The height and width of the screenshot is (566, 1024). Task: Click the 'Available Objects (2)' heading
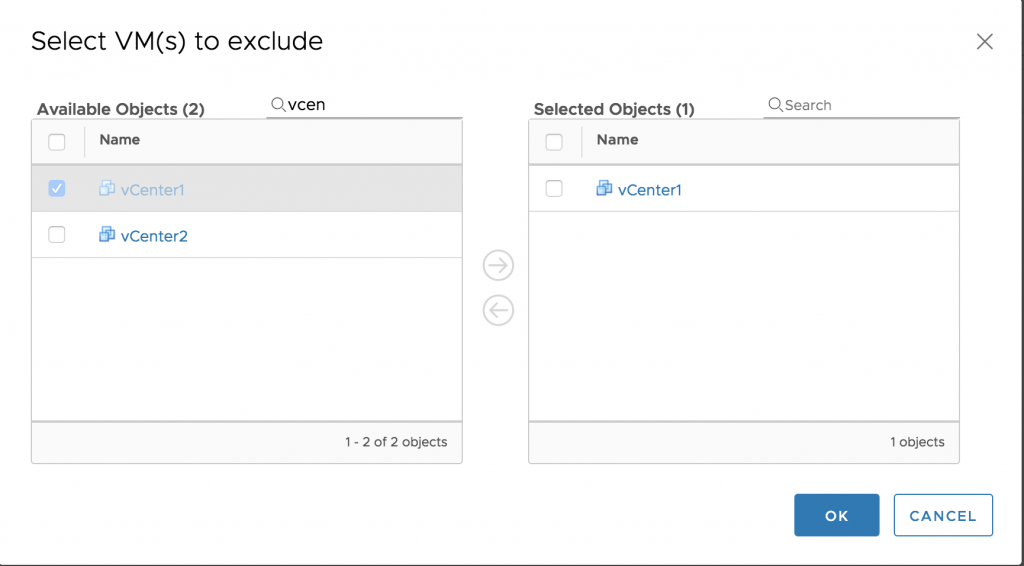tap(121, 109)
